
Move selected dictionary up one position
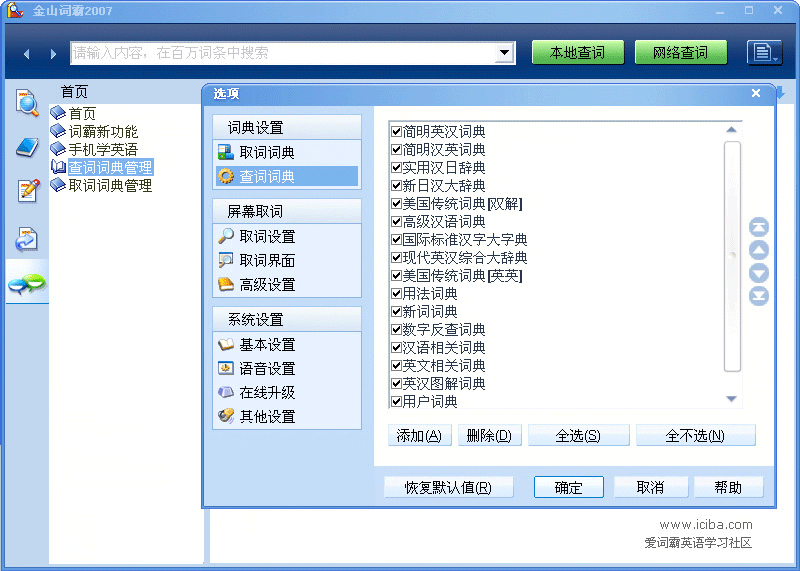(759, 250)
